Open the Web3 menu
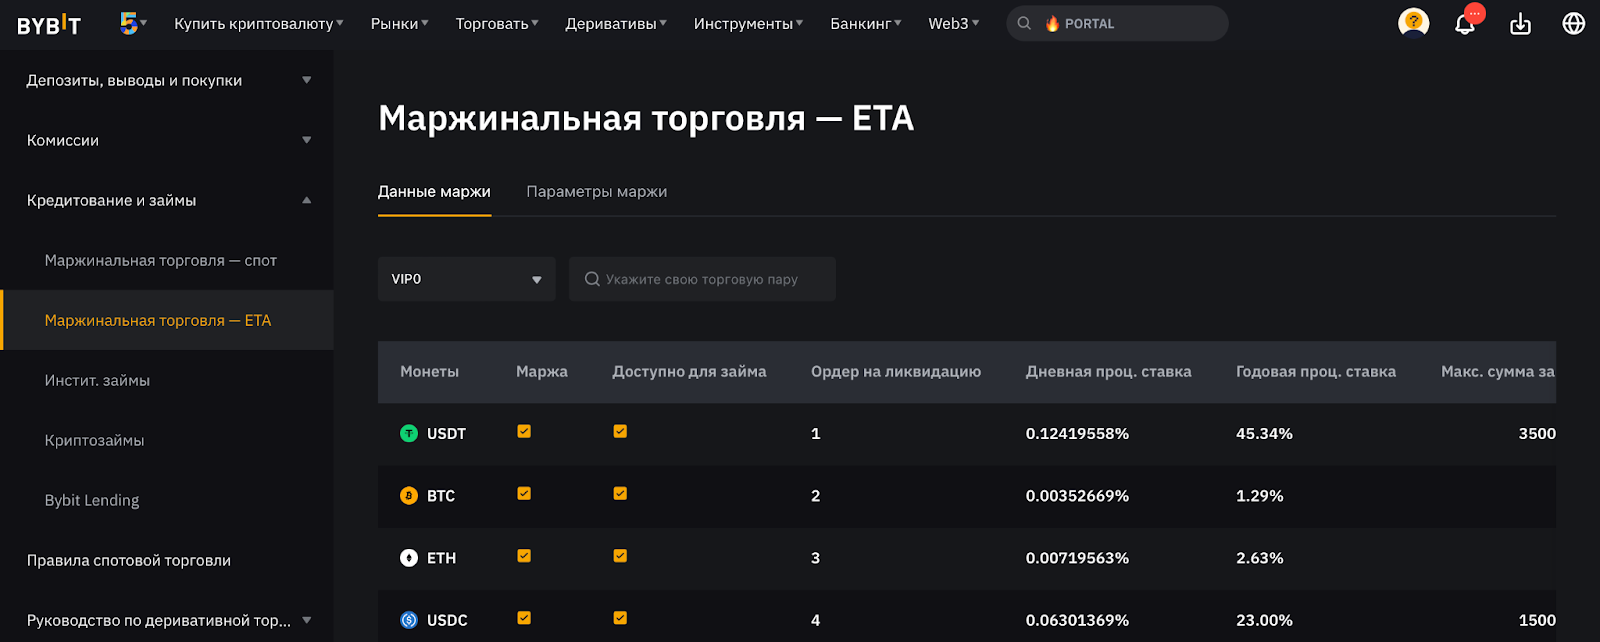This screenshot has width=1600, height=642. coord(954,23)
